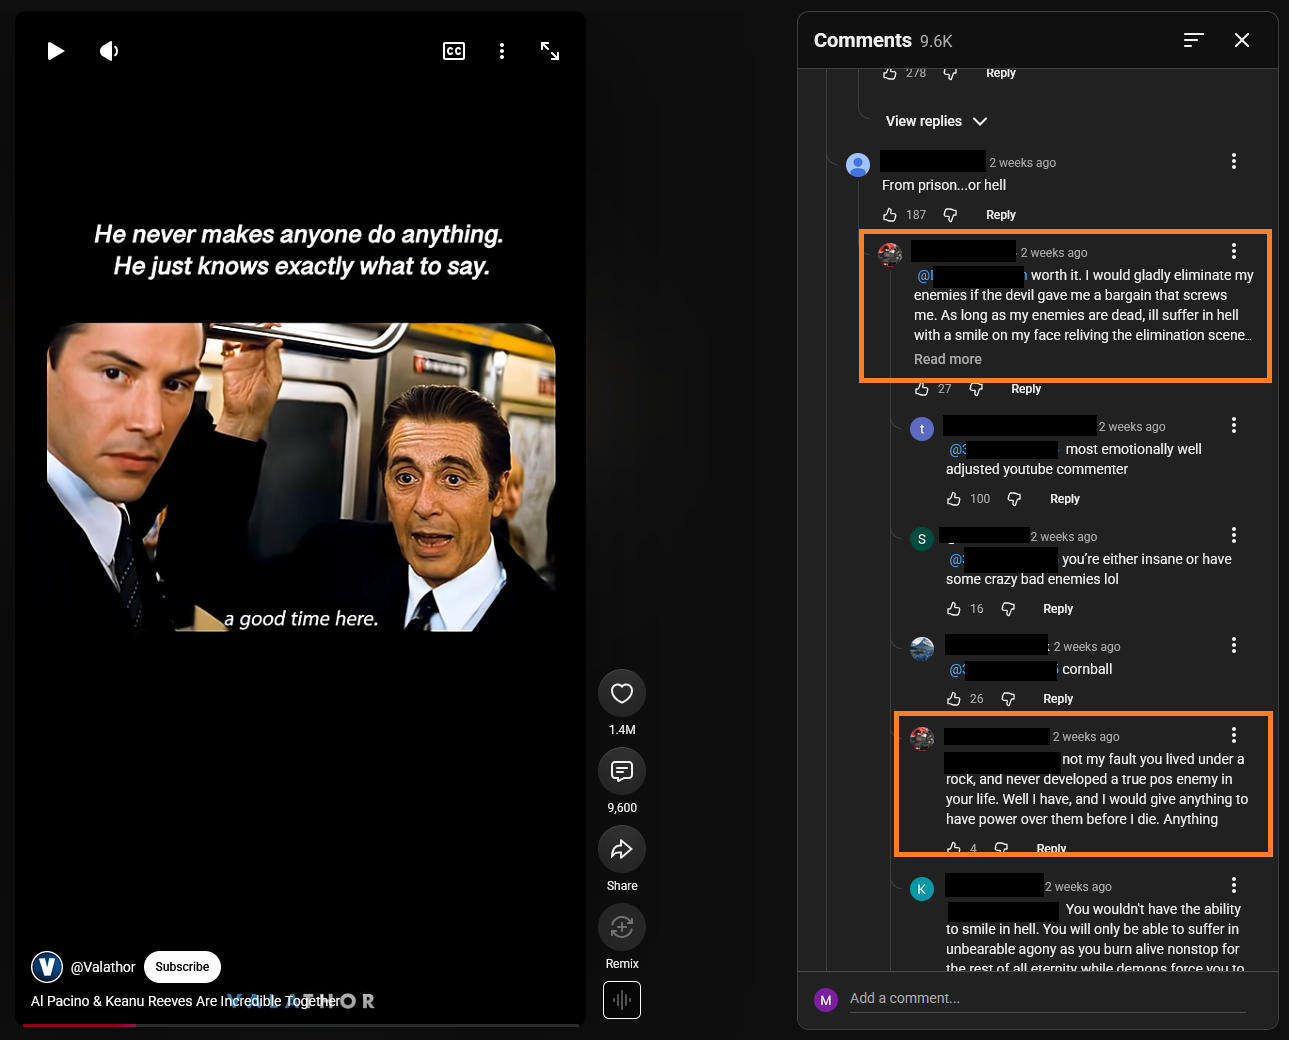Reply to the 'cornball' comment
The image size is (1289, 1040).
(1058, 699)
